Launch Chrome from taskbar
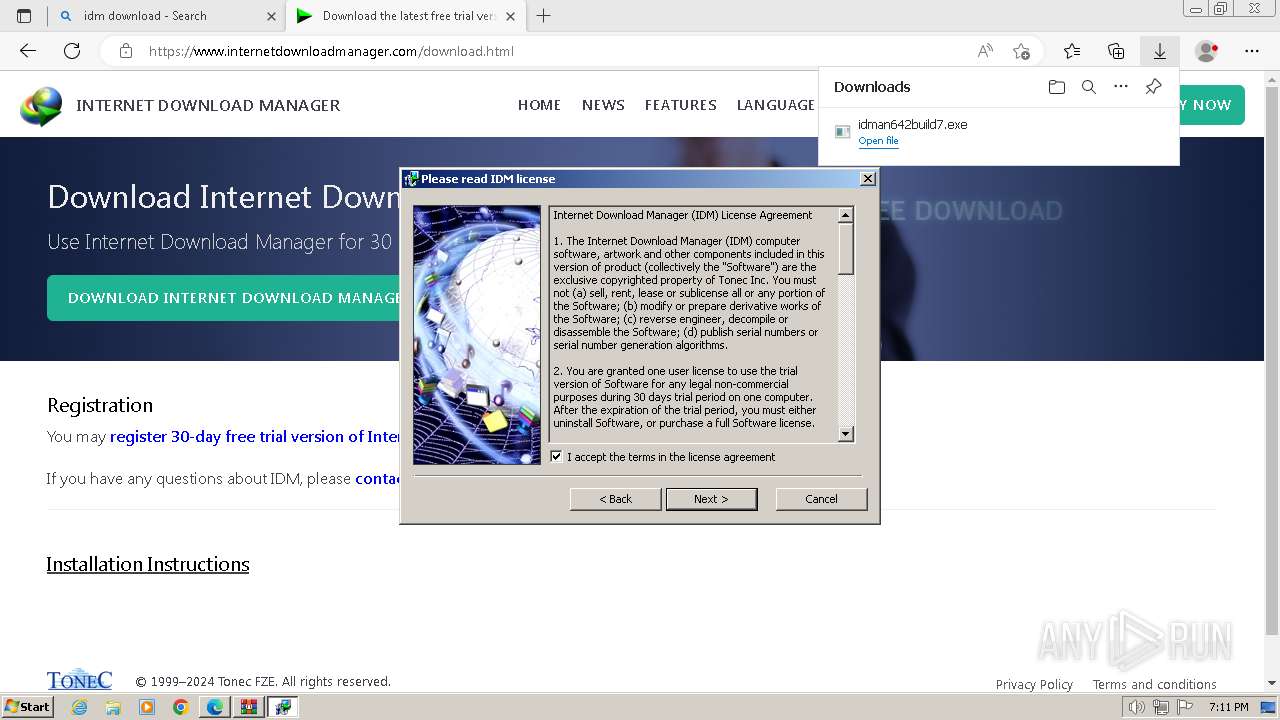This screenshot has width=1280, height=720. tap(181, 707)
